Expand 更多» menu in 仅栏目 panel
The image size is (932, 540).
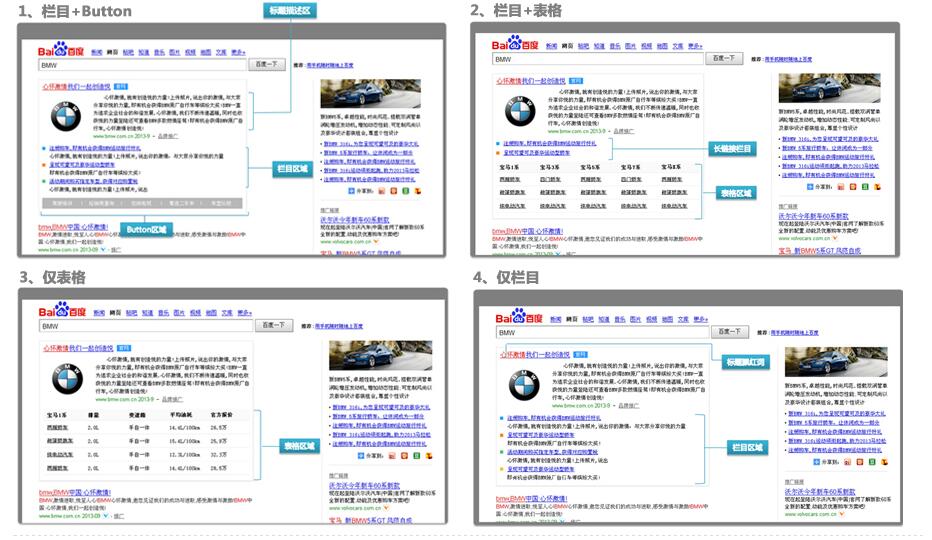point(701,319)
